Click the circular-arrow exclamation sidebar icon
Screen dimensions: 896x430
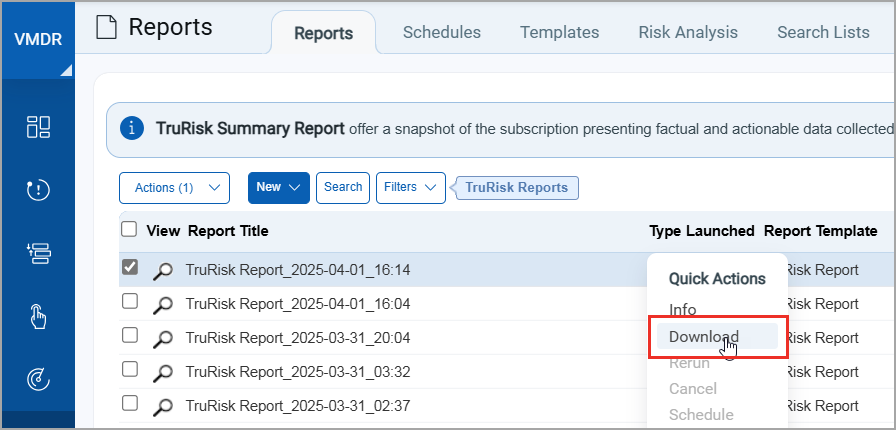38,190
